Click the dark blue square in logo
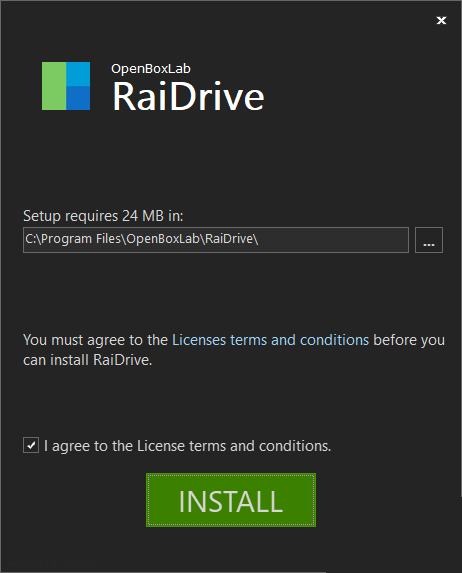Screen dimensions: 462x573 click(78, 98)
